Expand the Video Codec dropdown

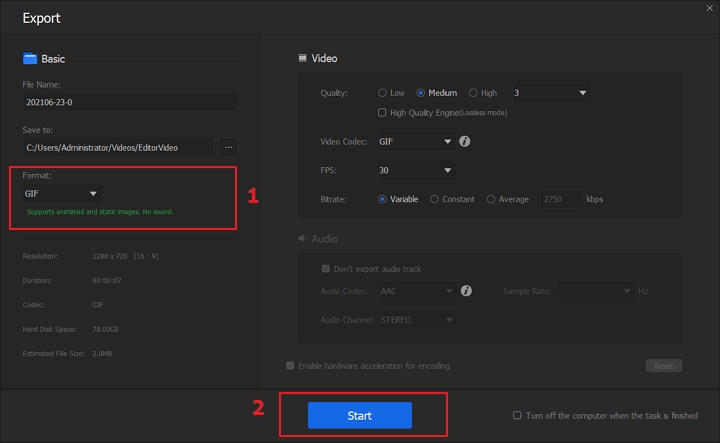416,142
